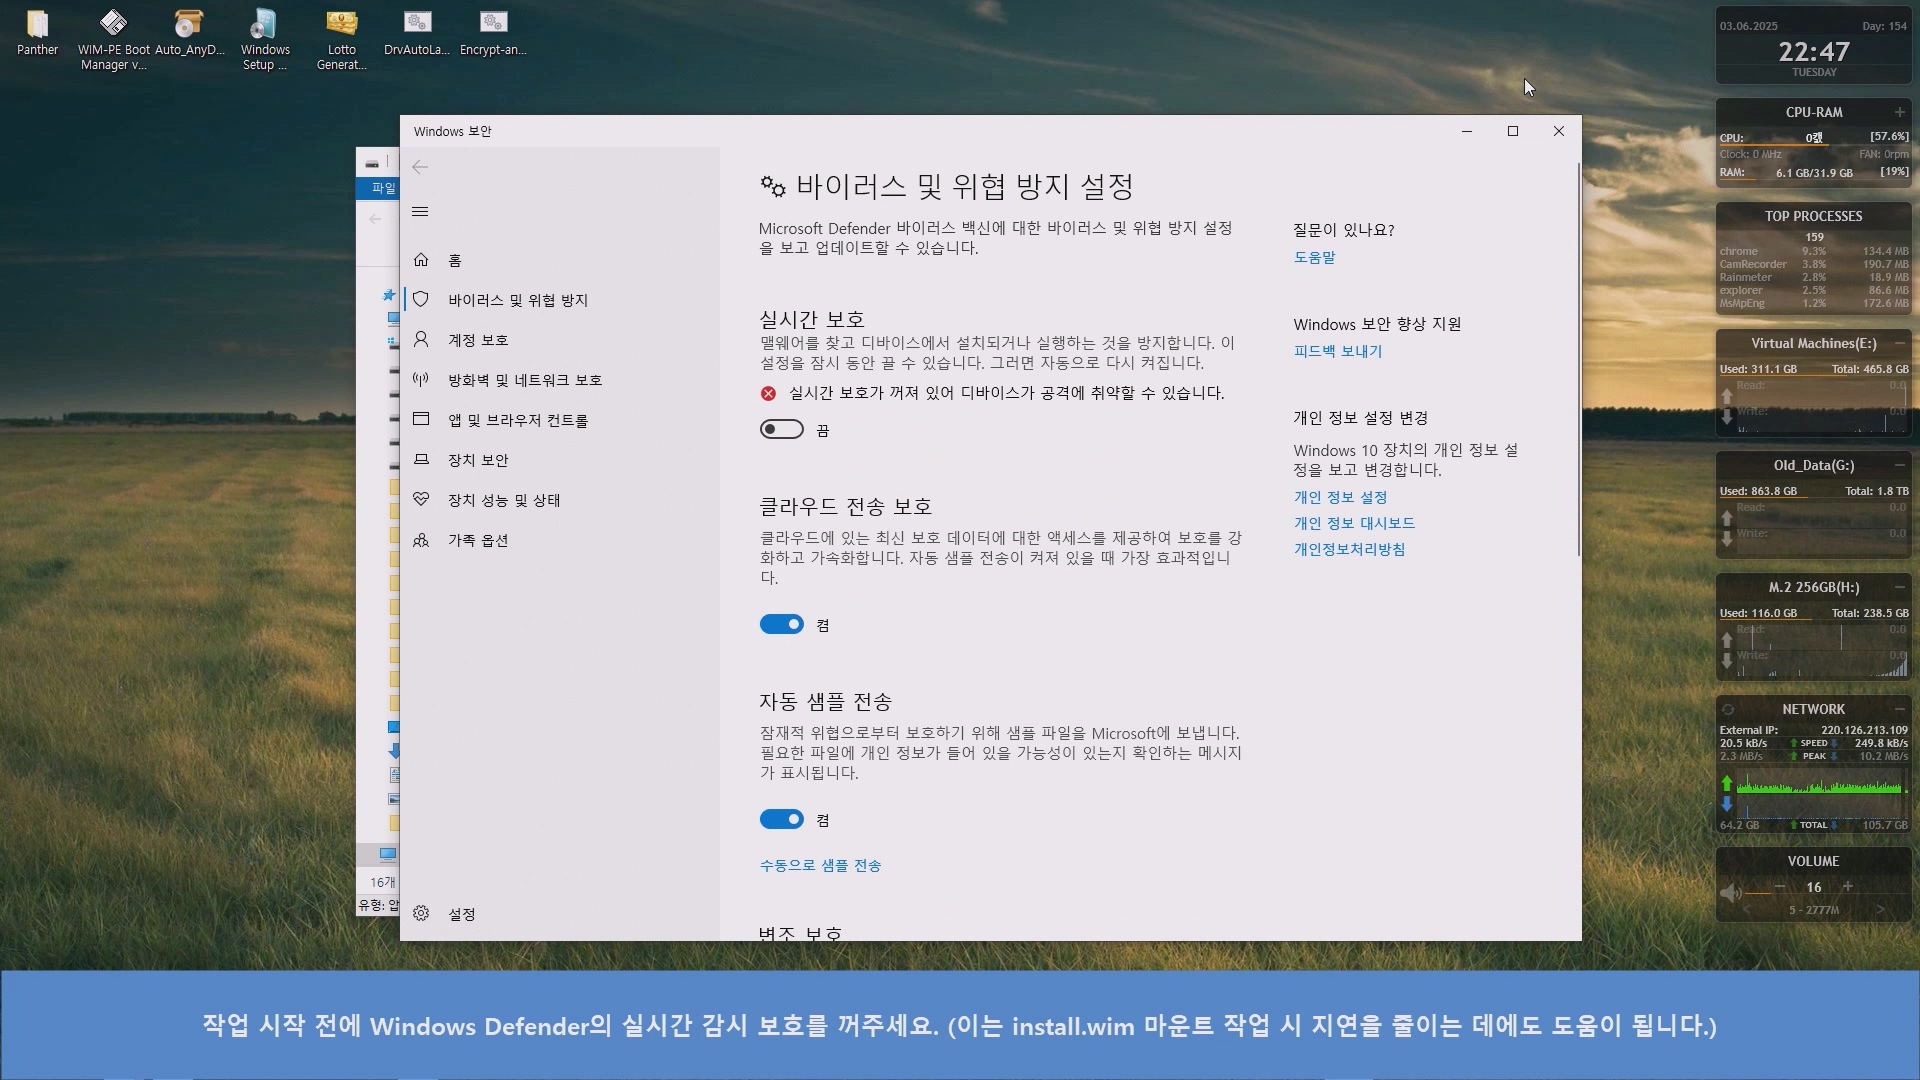Viewport: 1920px width, 1080px height.
Task: Open Device security laptop icon
Action: tap(421, 460)
